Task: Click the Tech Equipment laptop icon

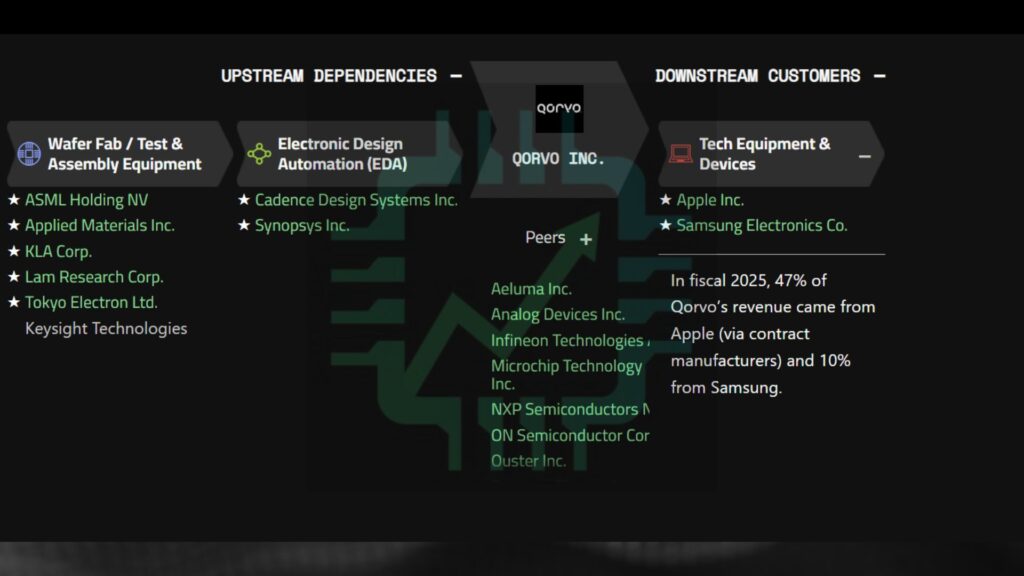Action: point(681,154)
